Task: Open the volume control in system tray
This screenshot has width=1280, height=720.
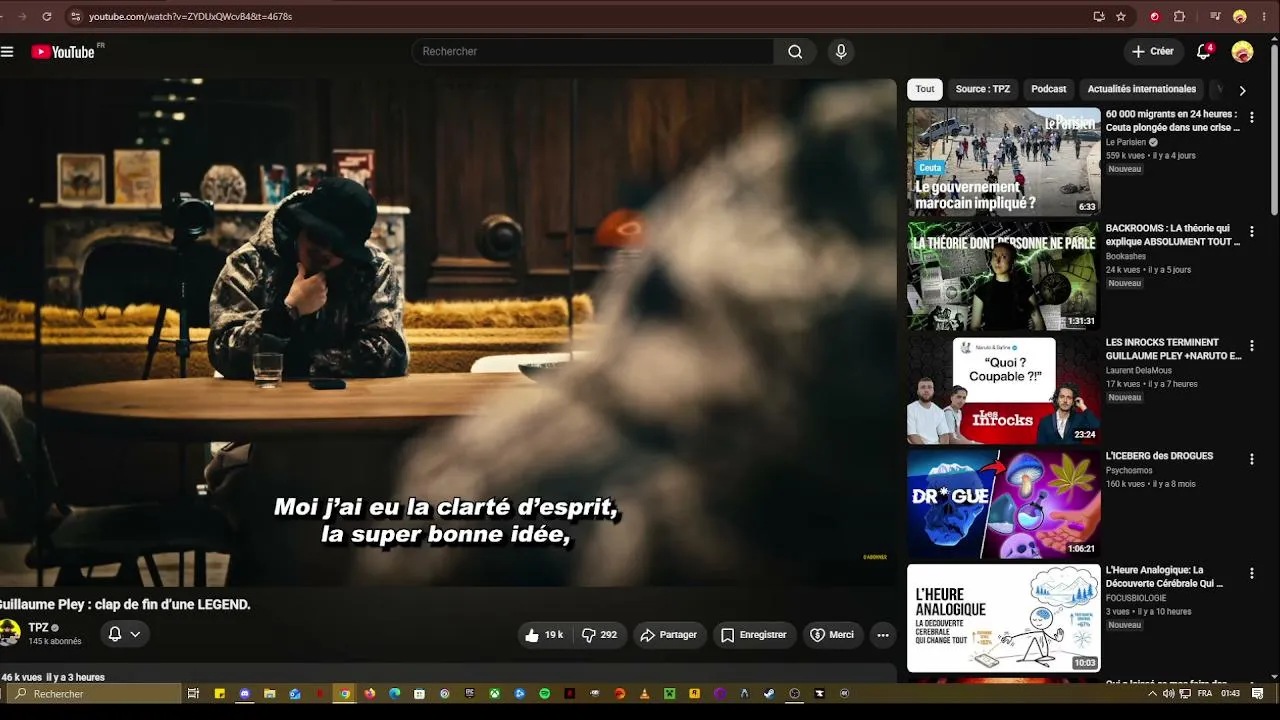Action: [x=1169, y=693]
